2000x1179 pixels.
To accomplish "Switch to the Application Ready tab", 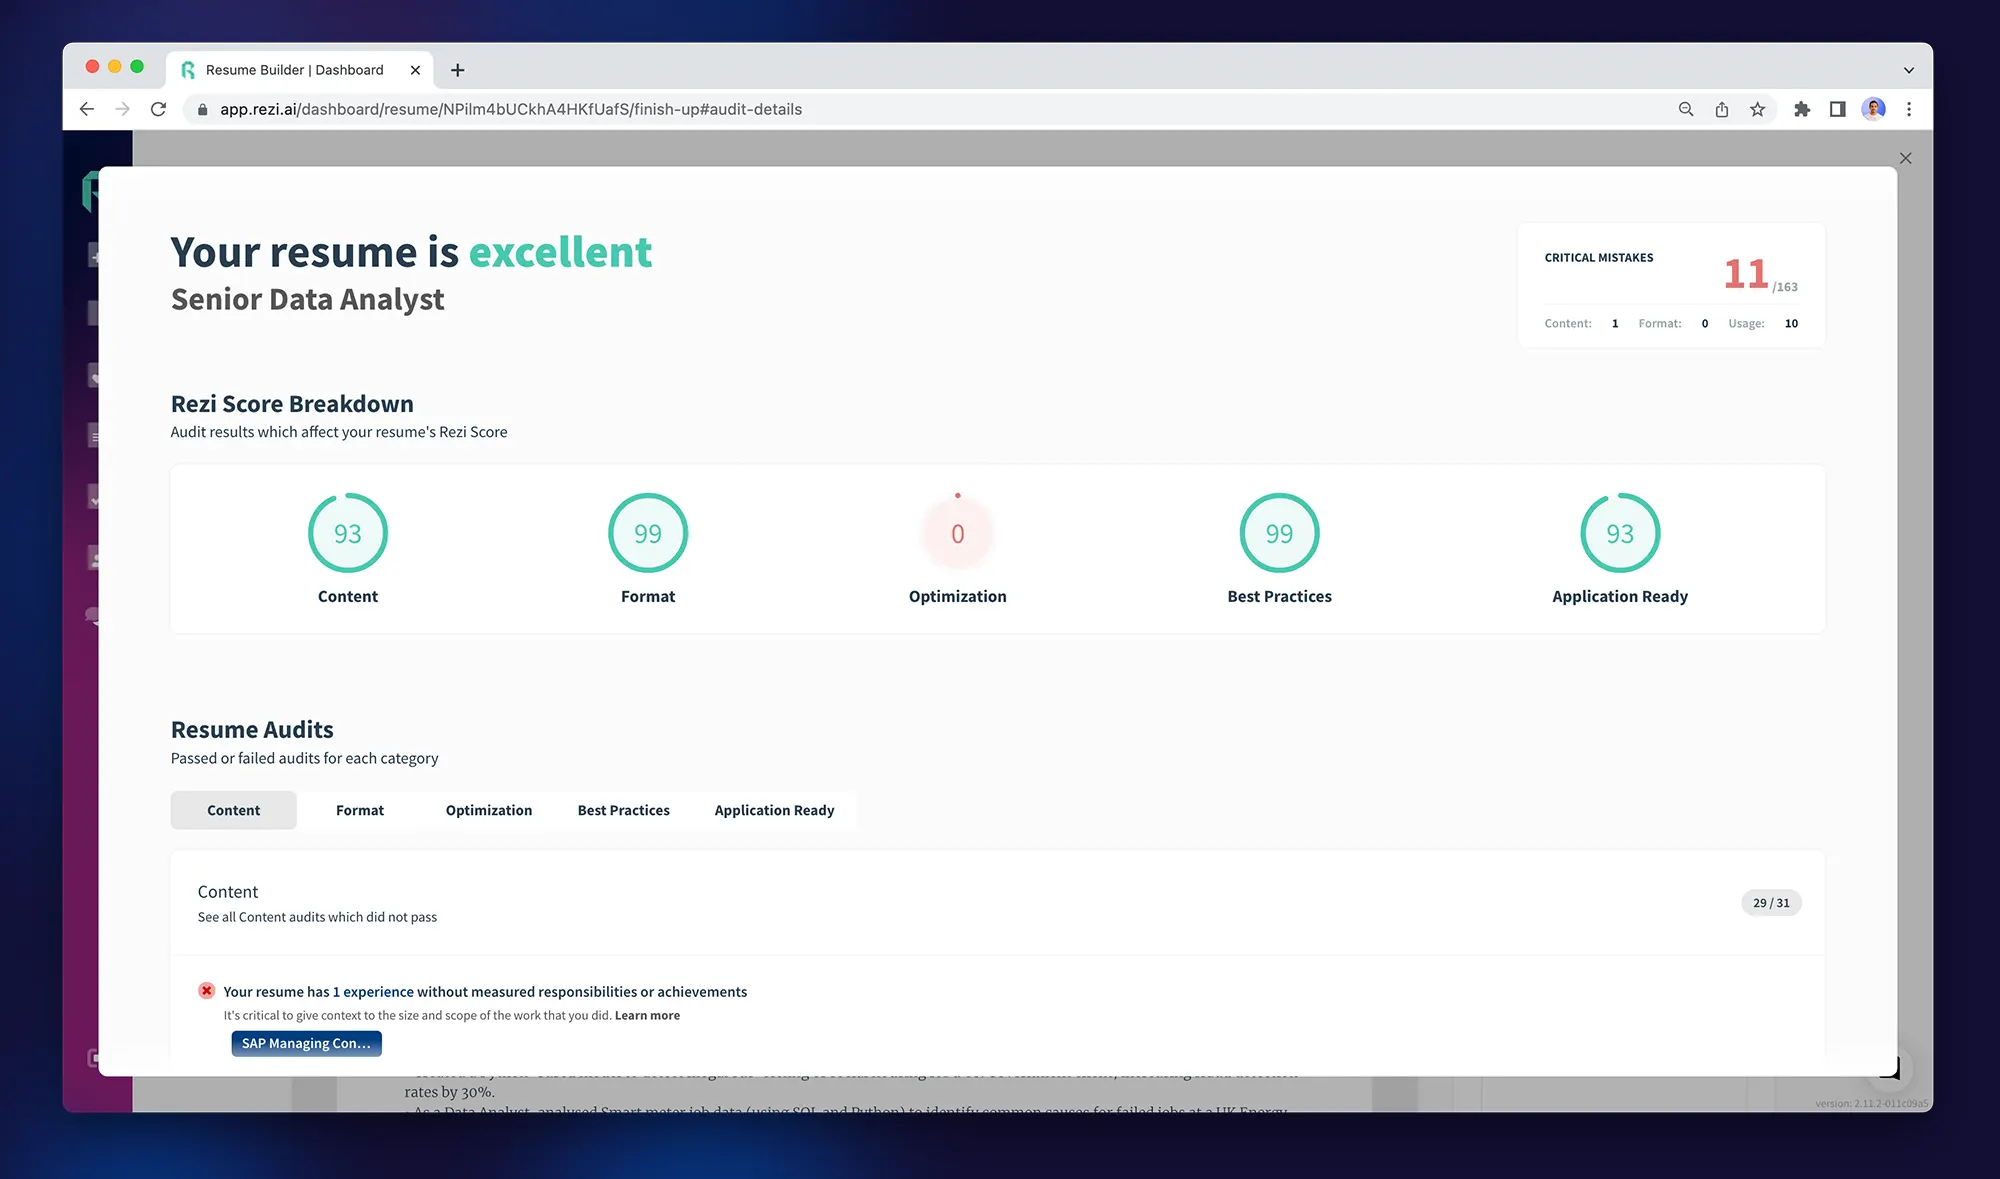I will 774,810.
